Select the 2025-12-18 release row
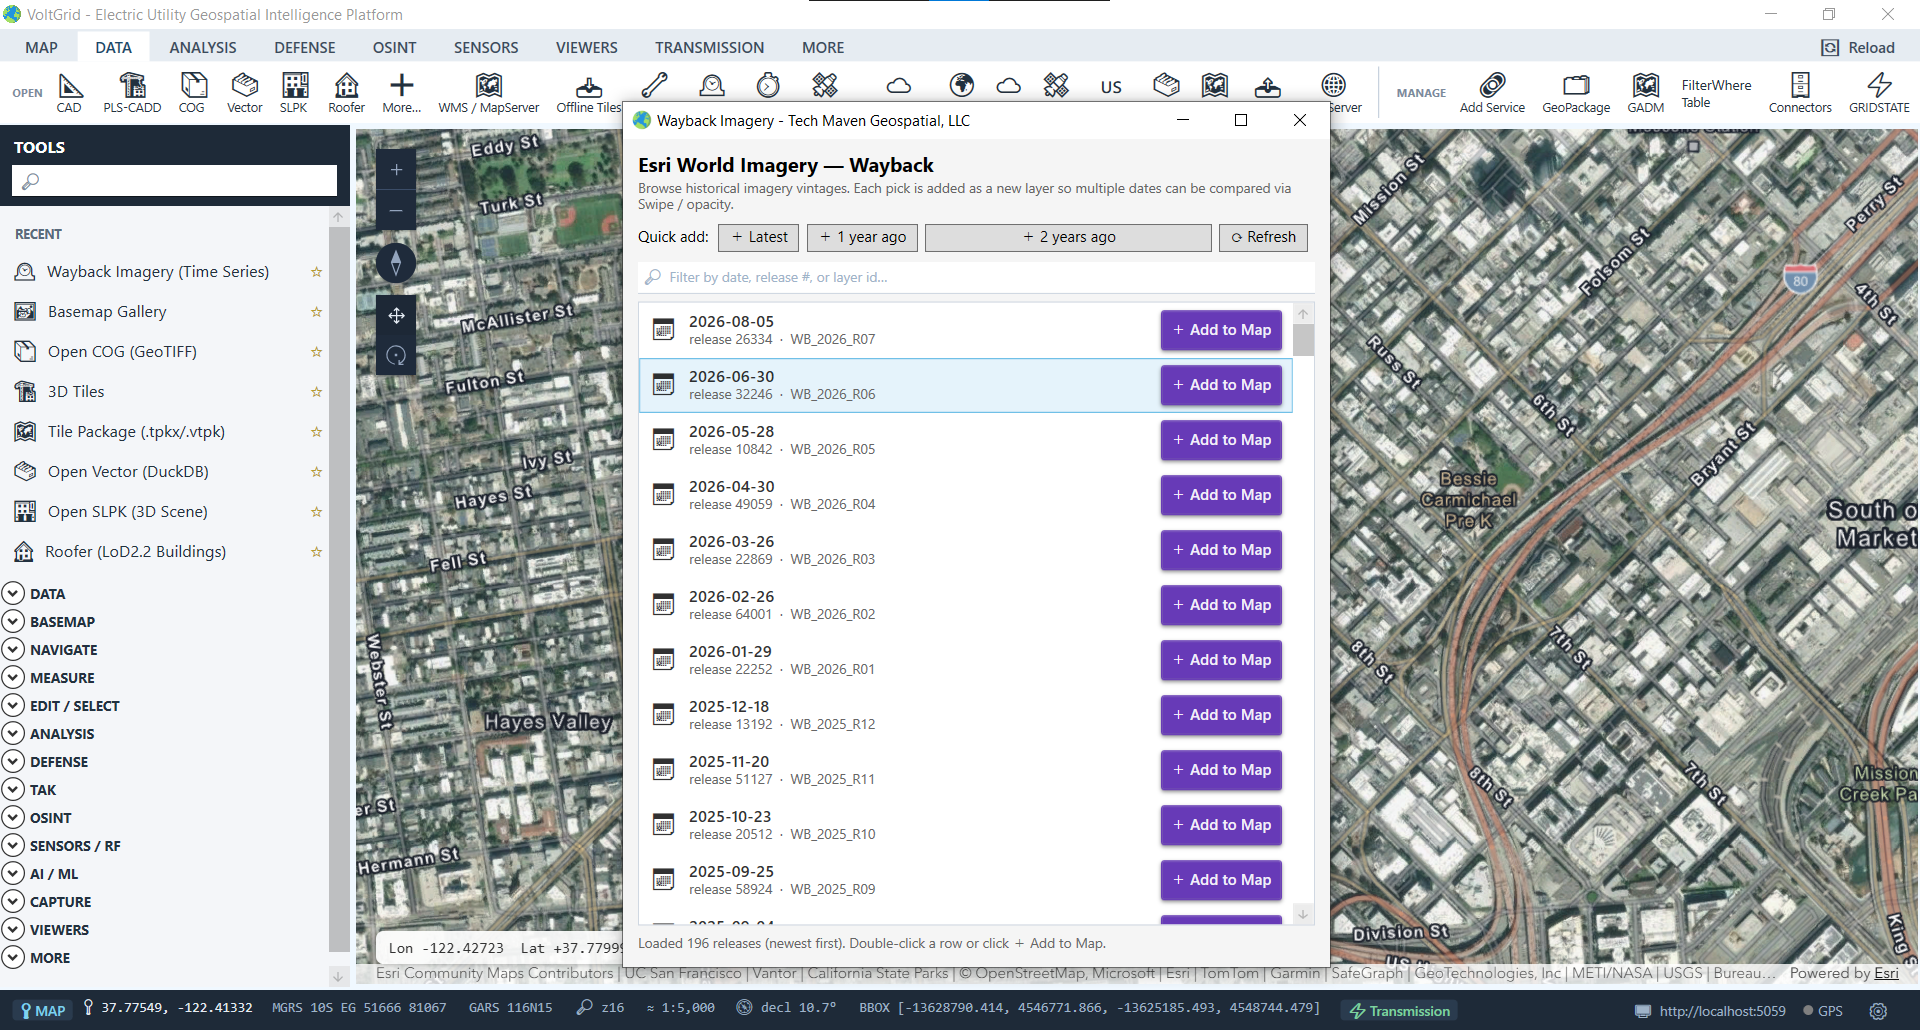Image resolution: width=1920 pixels, height=1030 pixels. [x=965, y=715]
